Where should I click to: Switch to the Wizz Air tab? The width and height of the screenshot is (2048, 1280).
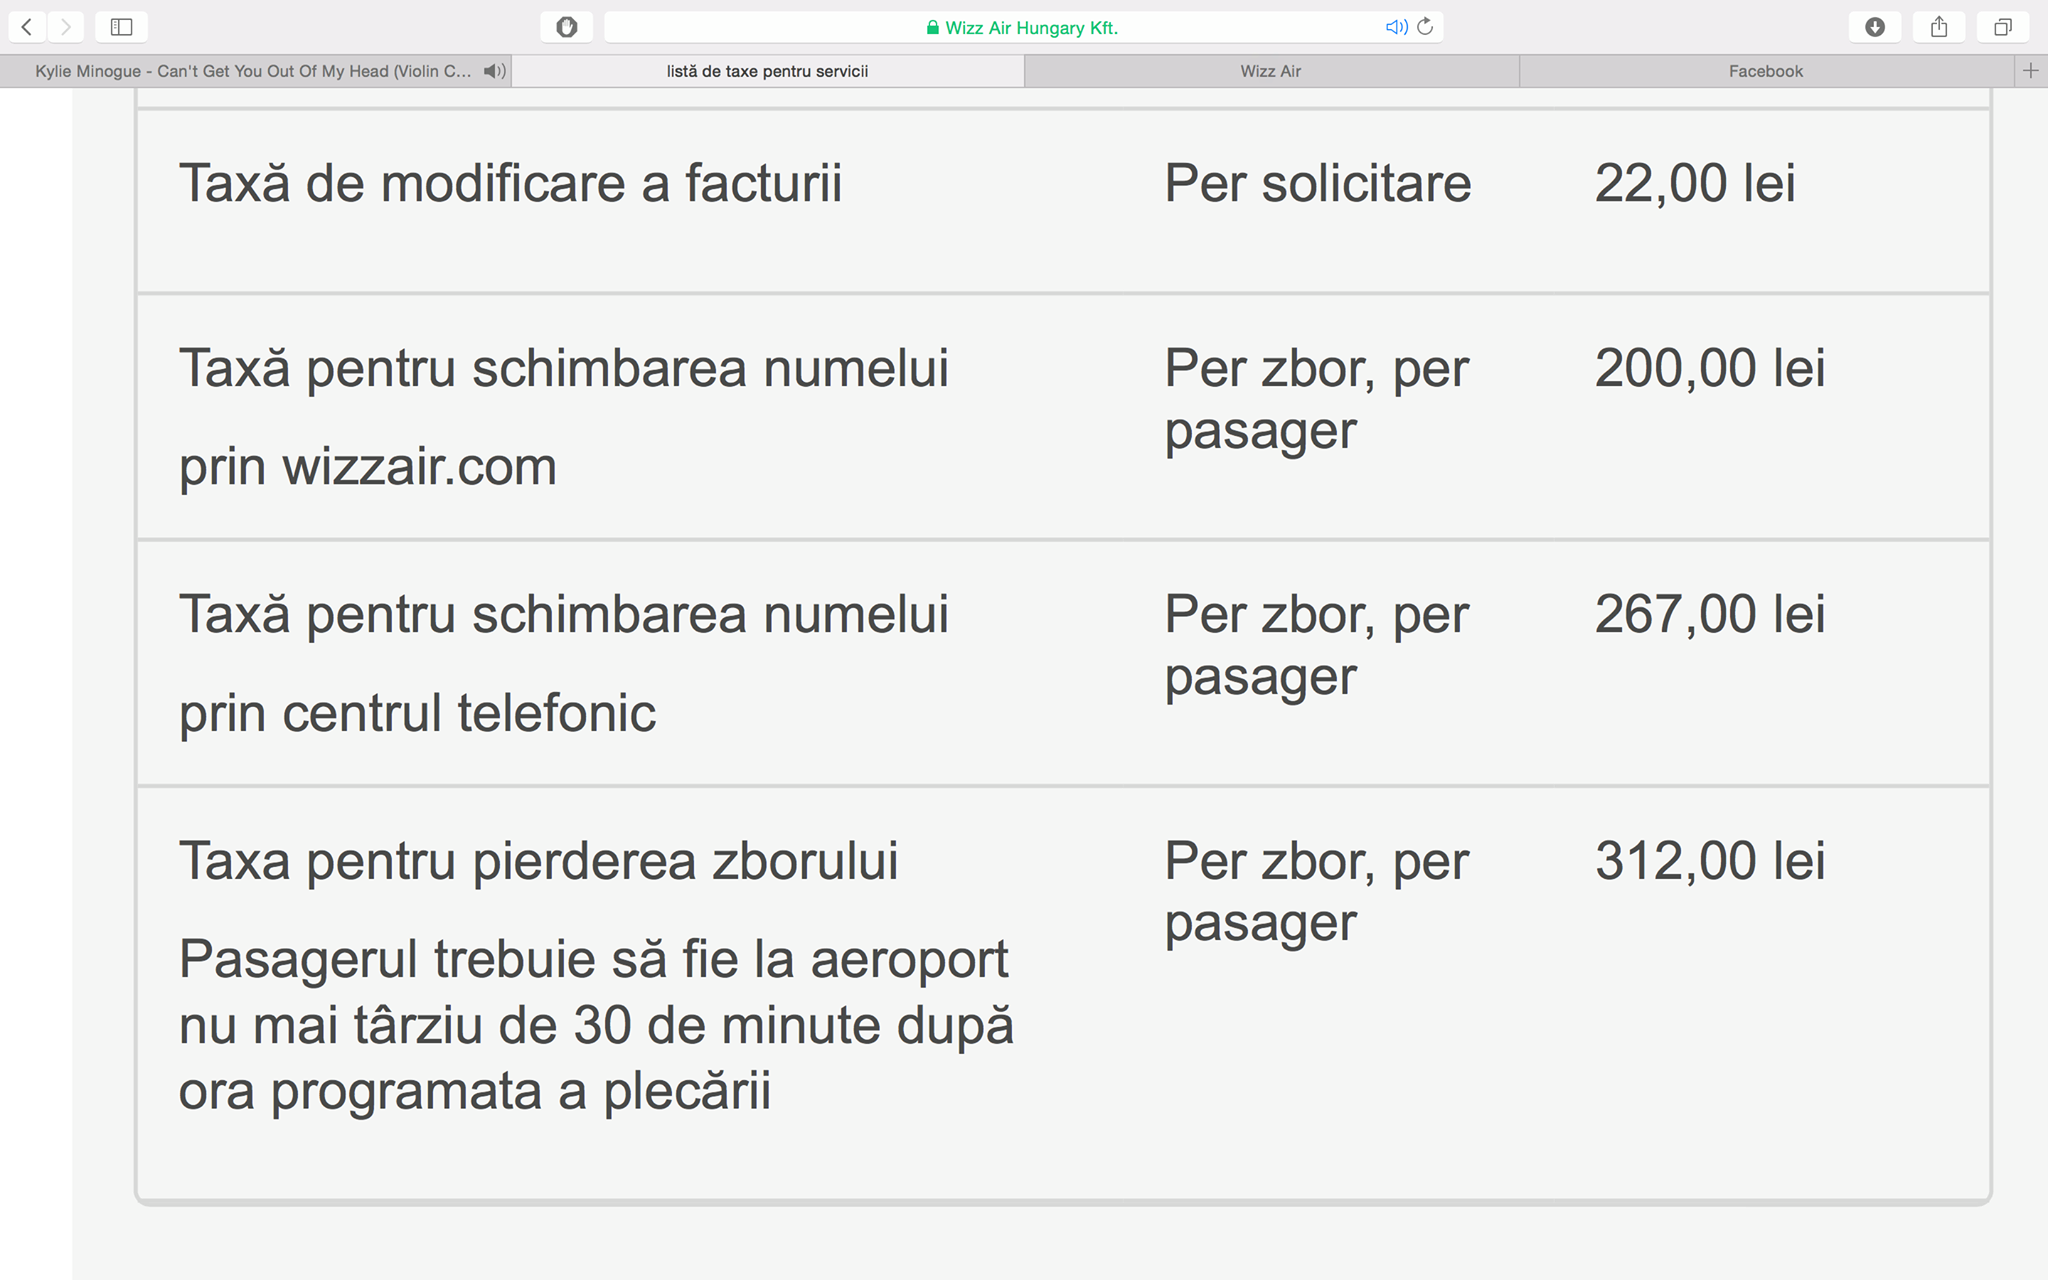coord(1271,71)
